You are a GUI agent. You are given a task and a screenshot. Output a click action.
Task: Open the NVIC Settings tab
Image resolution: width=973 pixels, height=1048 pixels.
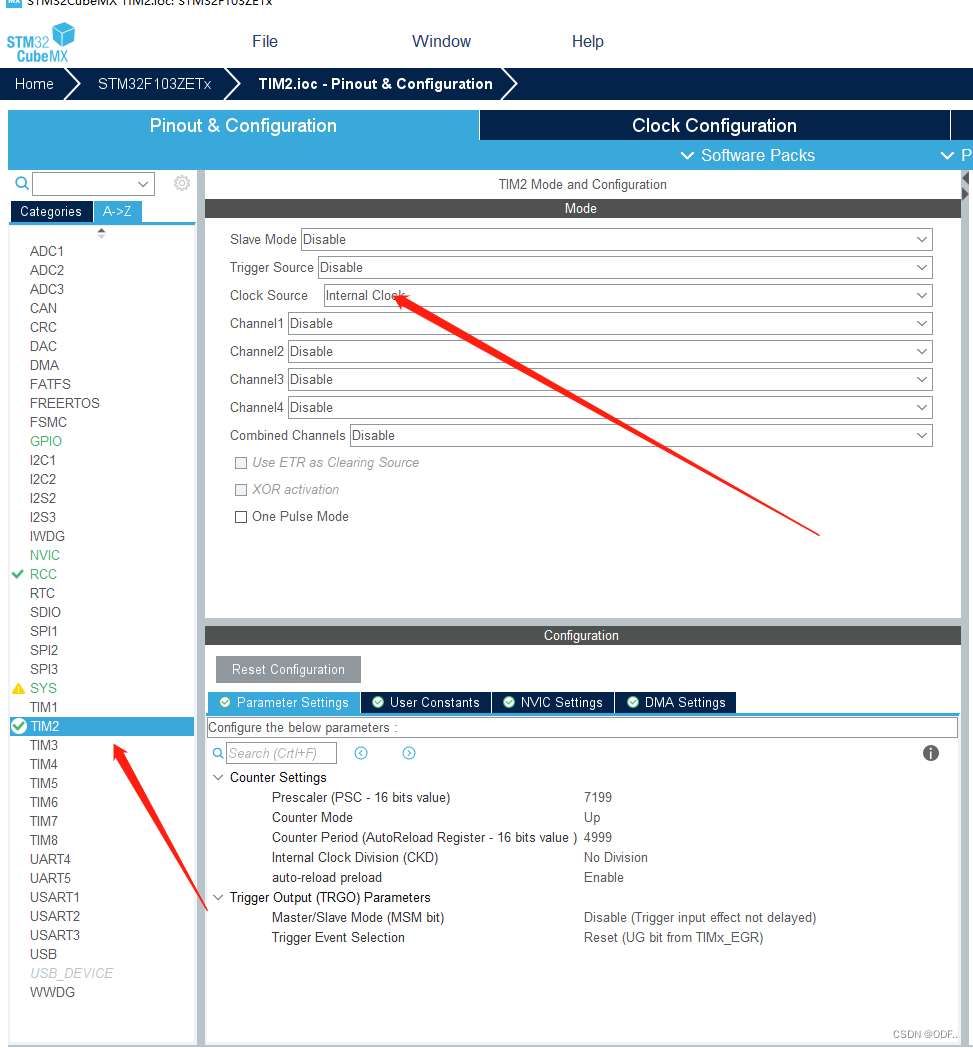(553, 702)
